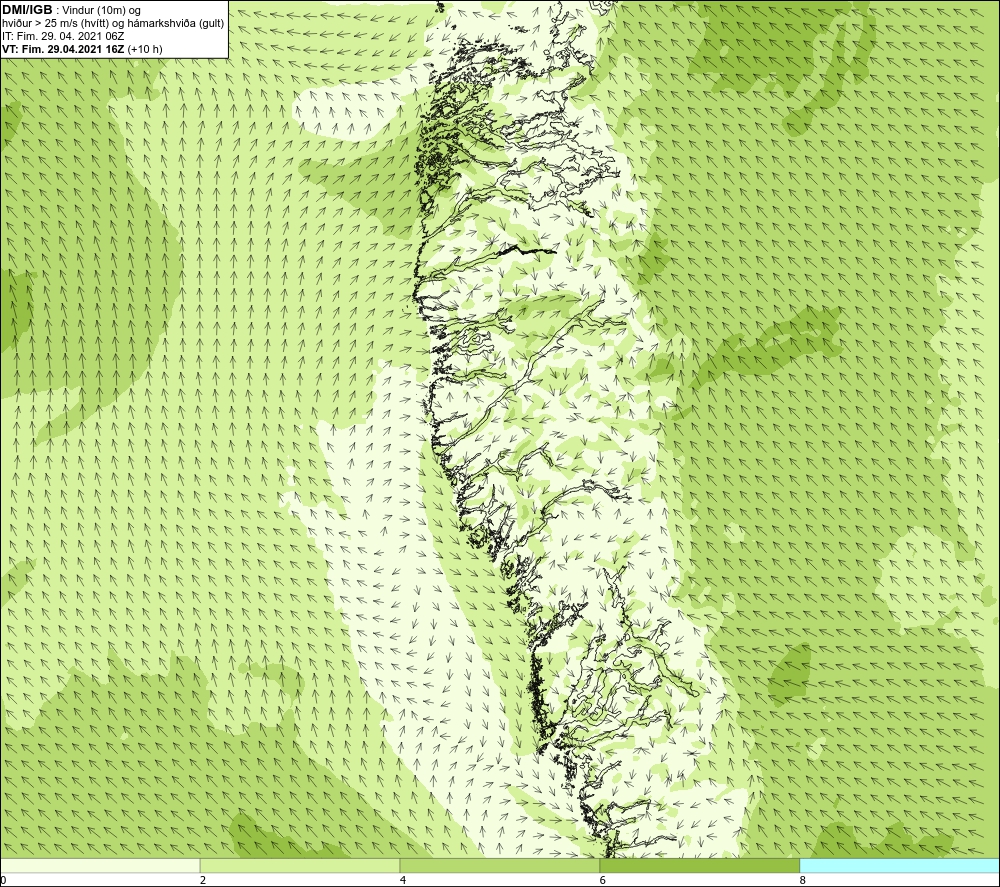Image resolution: width=1000 pixels, height=887 pixels.
Task: Click the scale label '2'
Action: pyautogui.click(x=203, y=881)
